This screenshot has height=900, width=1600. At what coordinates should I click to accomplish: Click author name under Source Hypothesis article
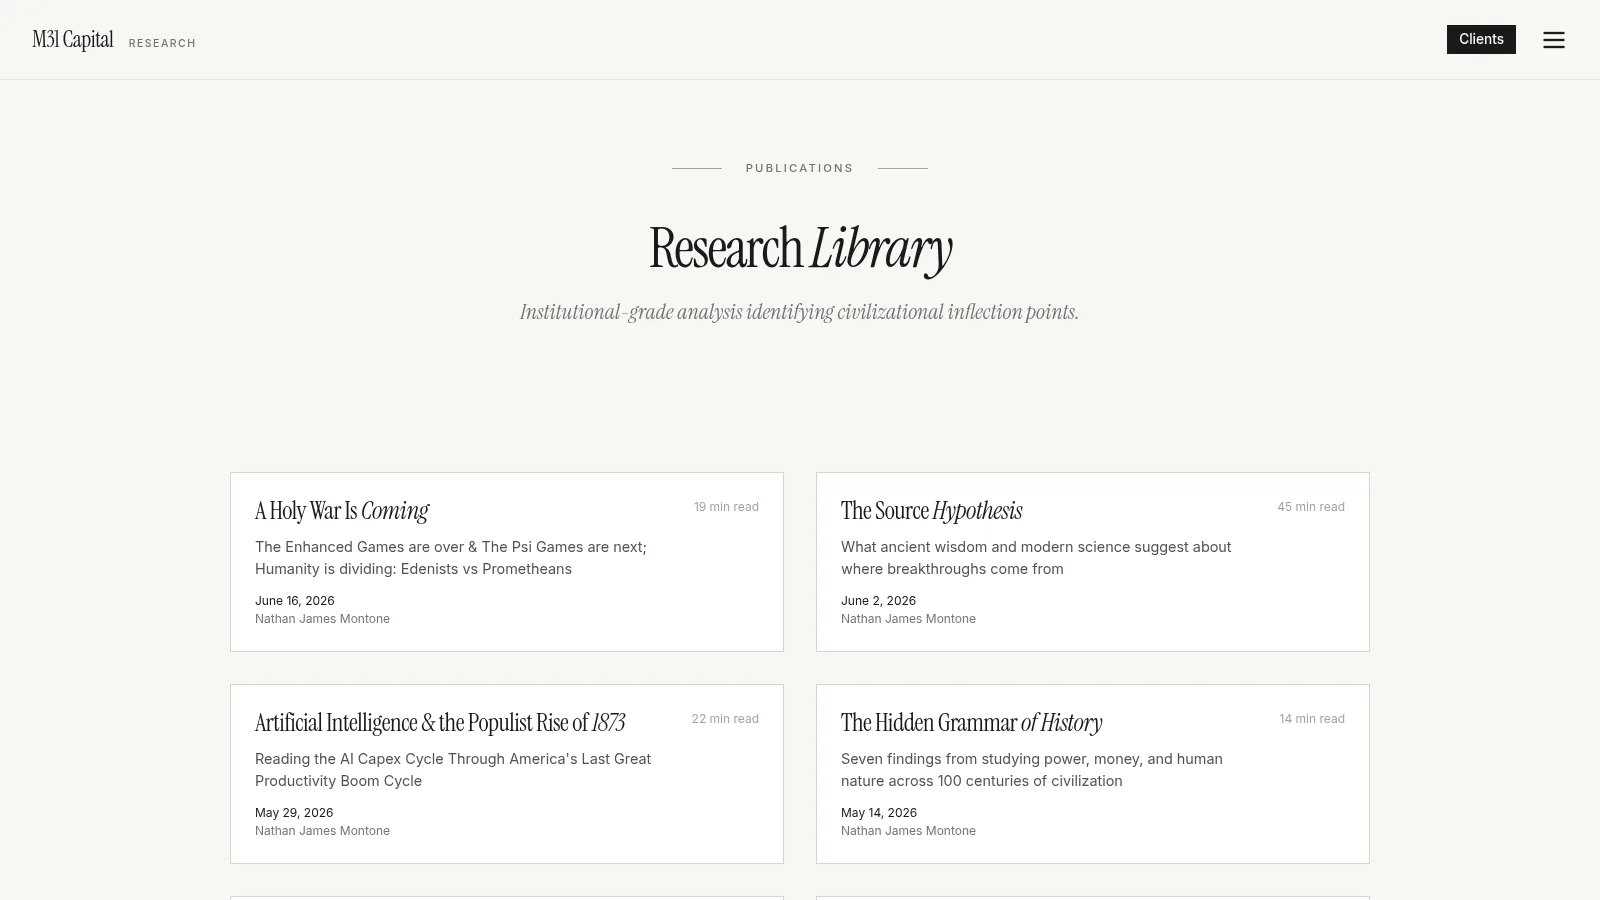(x=908, y=619)
